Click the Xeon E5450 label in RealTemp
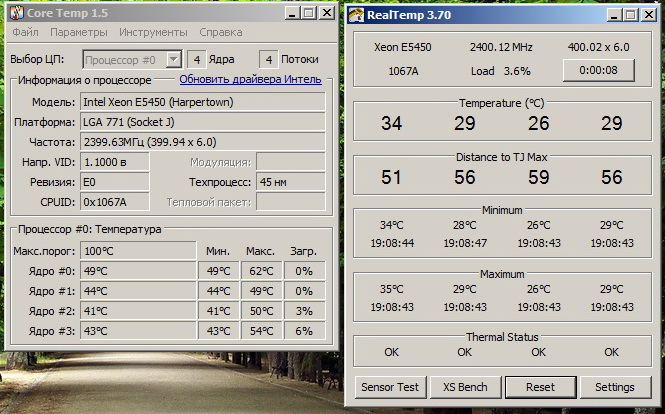Image resolution: width=665 pixels, height=414 pixels. 403,47
